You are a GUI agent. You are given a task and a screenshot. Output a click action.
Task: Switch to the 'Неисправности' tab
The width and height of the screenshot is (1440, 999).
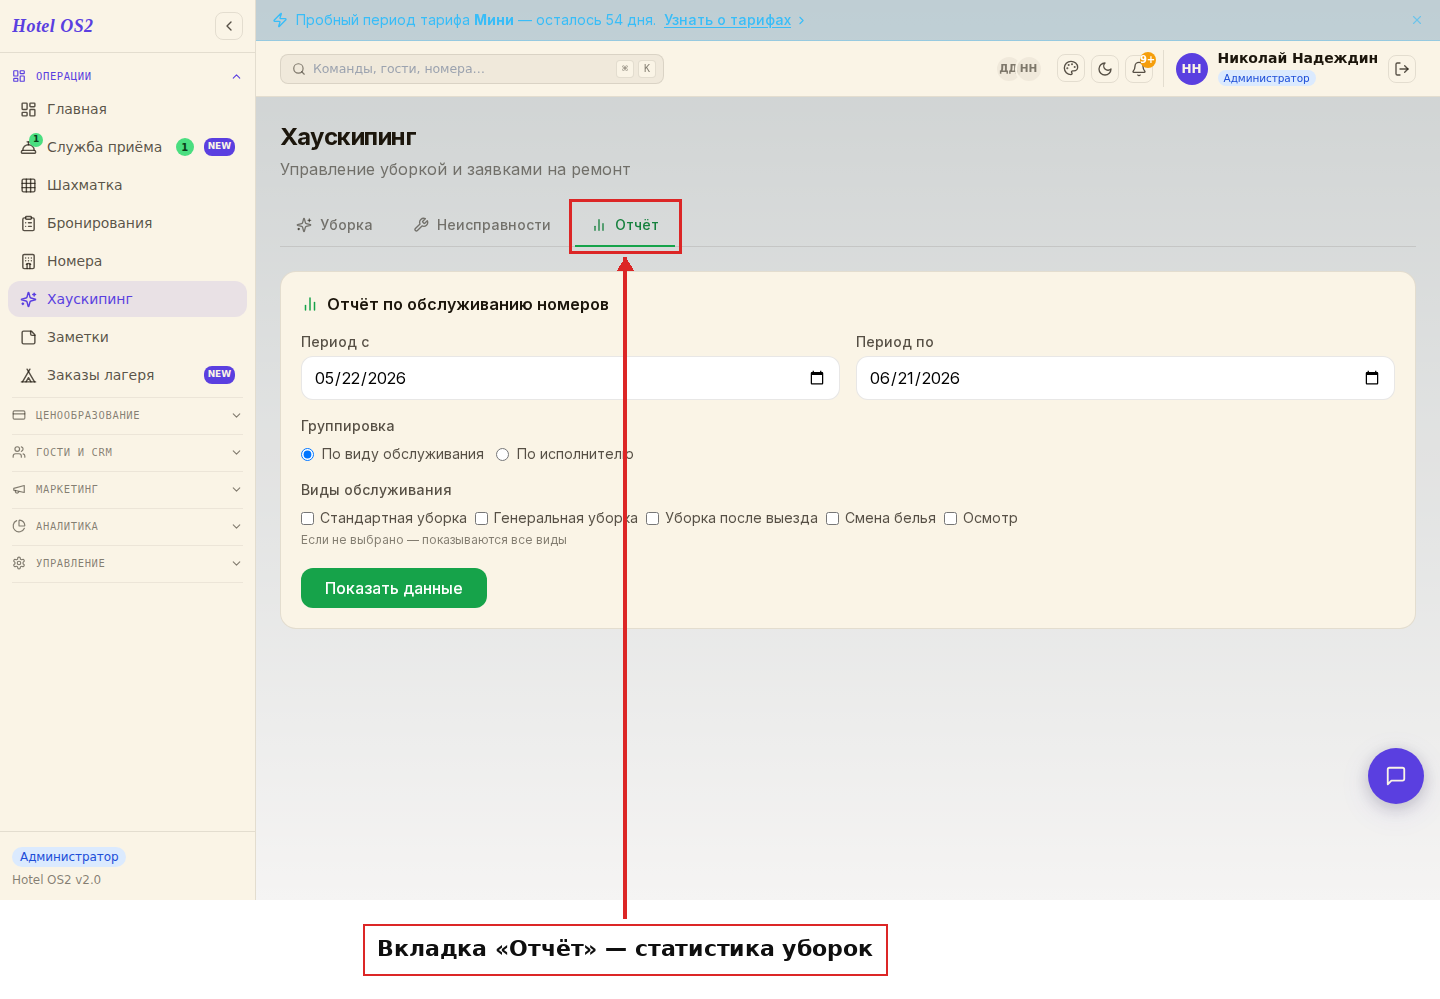[x=482, y=225]
